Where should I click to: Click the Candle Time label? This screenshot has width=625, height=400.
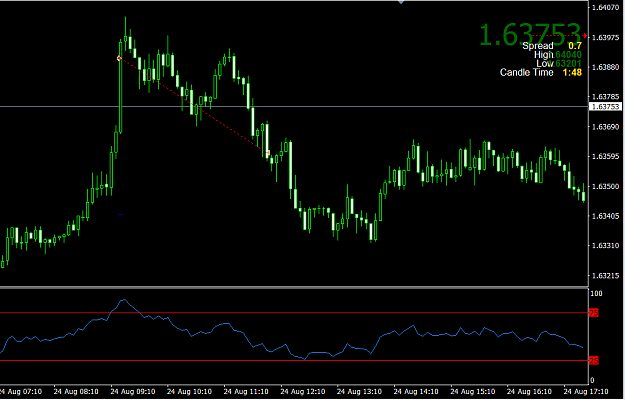pyautogui.click(x=527, y=73)
